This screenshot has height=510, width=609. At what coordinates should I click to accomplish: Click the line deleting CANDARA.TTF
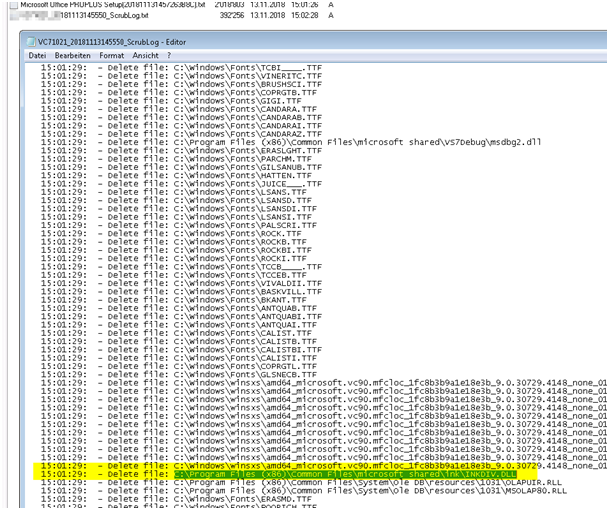pyautogui.click(x=179, y=109)
